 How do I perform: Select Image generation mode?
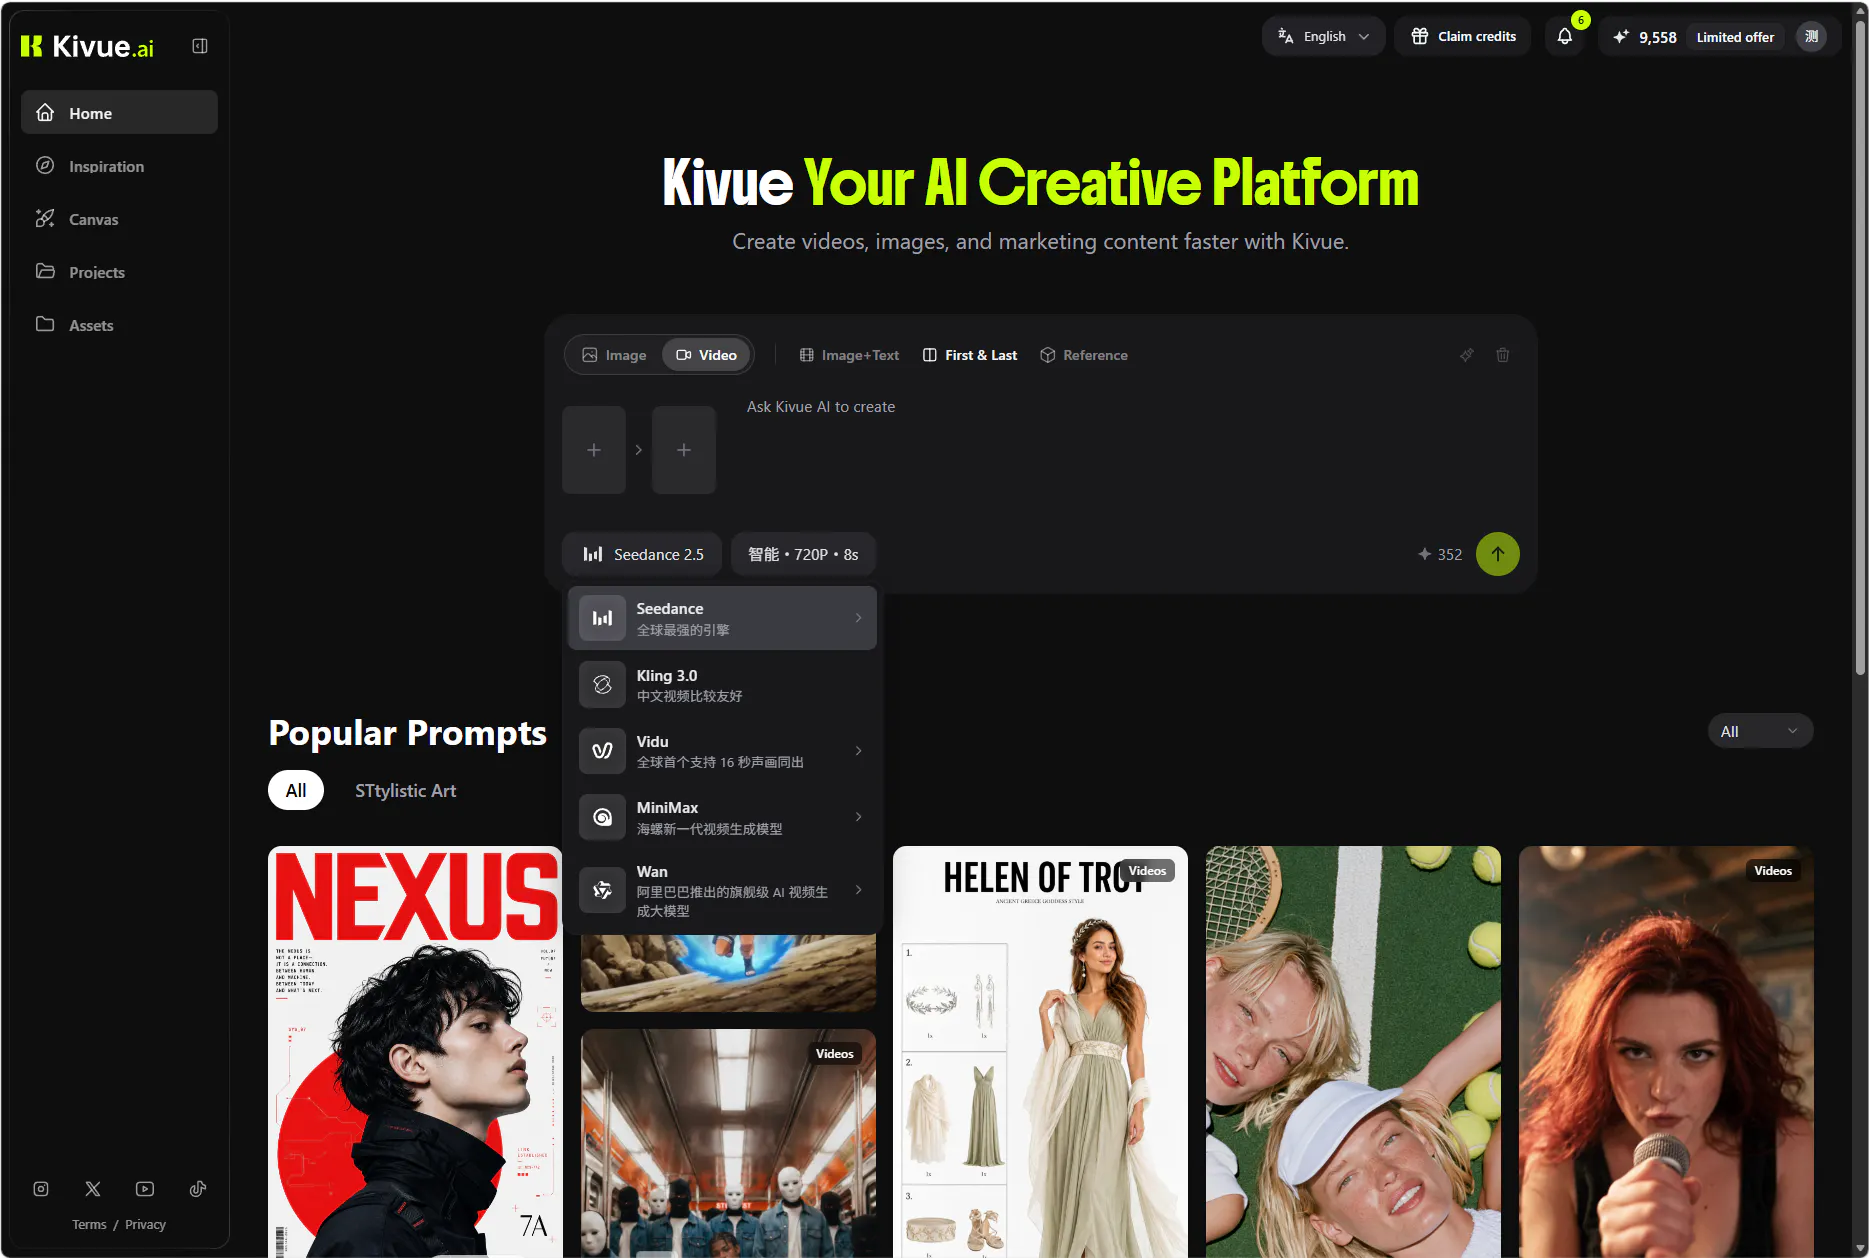[614, 355]
